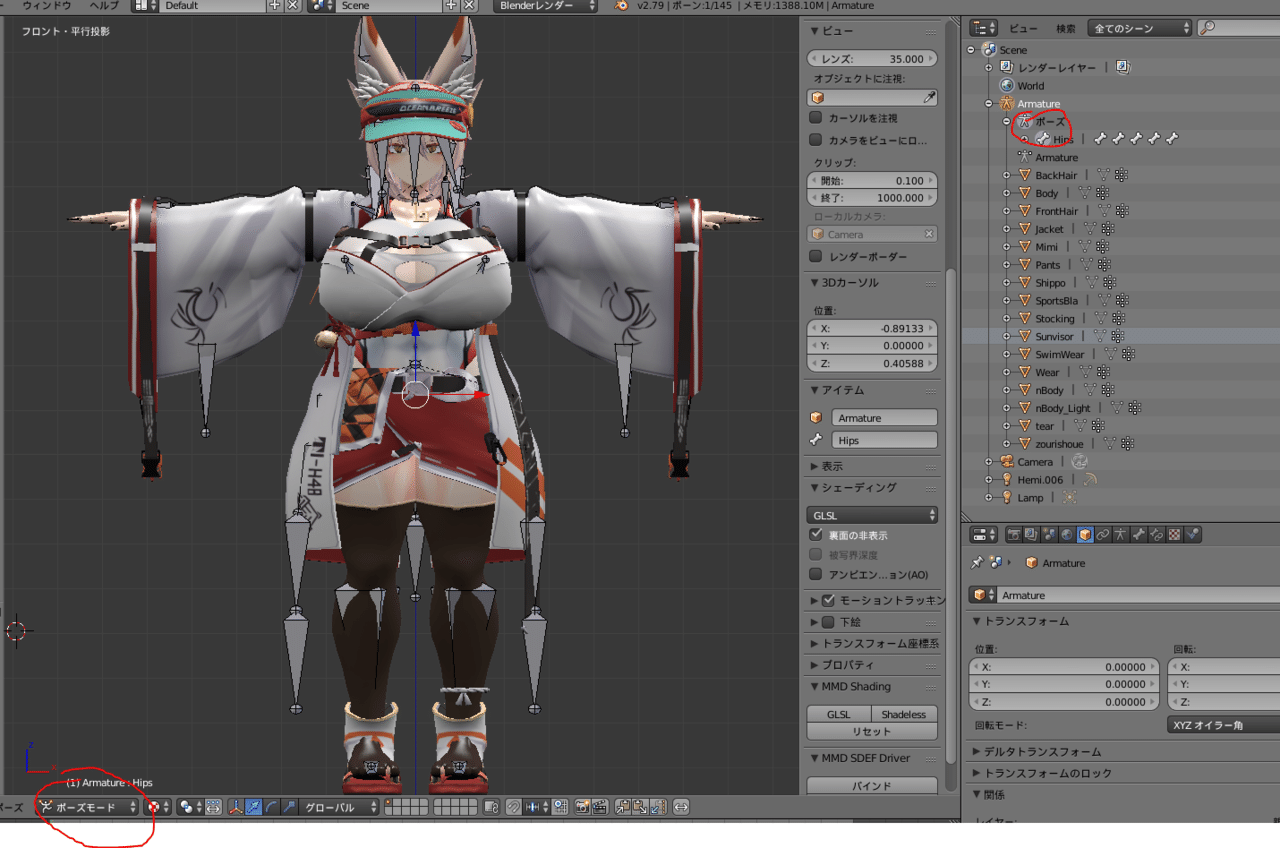
Task: Click the クリップ 開始 0.100 field
Action: tap(873, 181)
